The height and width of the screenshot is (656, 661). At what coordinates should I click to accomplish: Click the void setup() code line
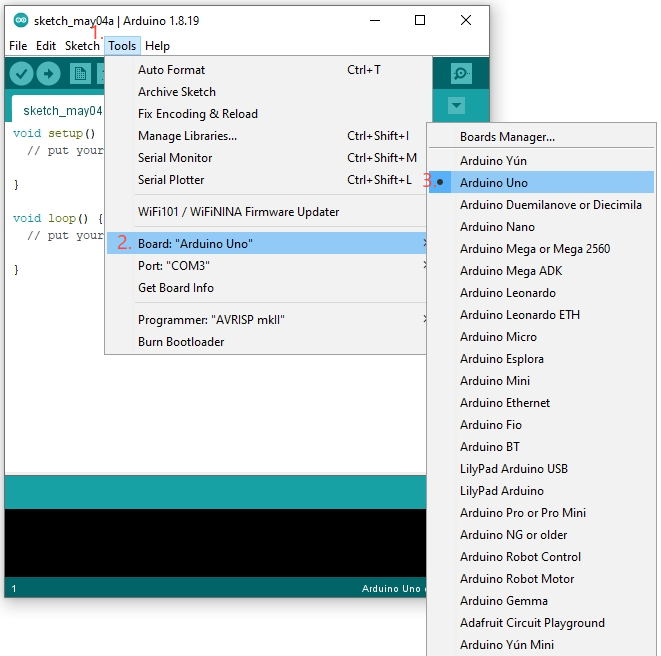tap(54, 133)
